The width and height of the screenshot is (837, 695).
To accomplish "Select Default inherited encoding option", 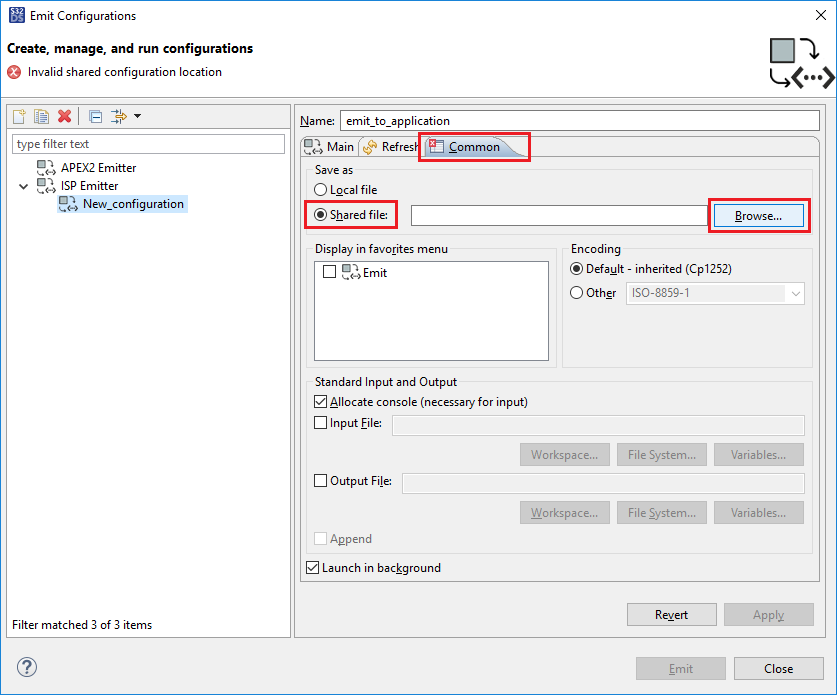I will (x=577, y=268).
